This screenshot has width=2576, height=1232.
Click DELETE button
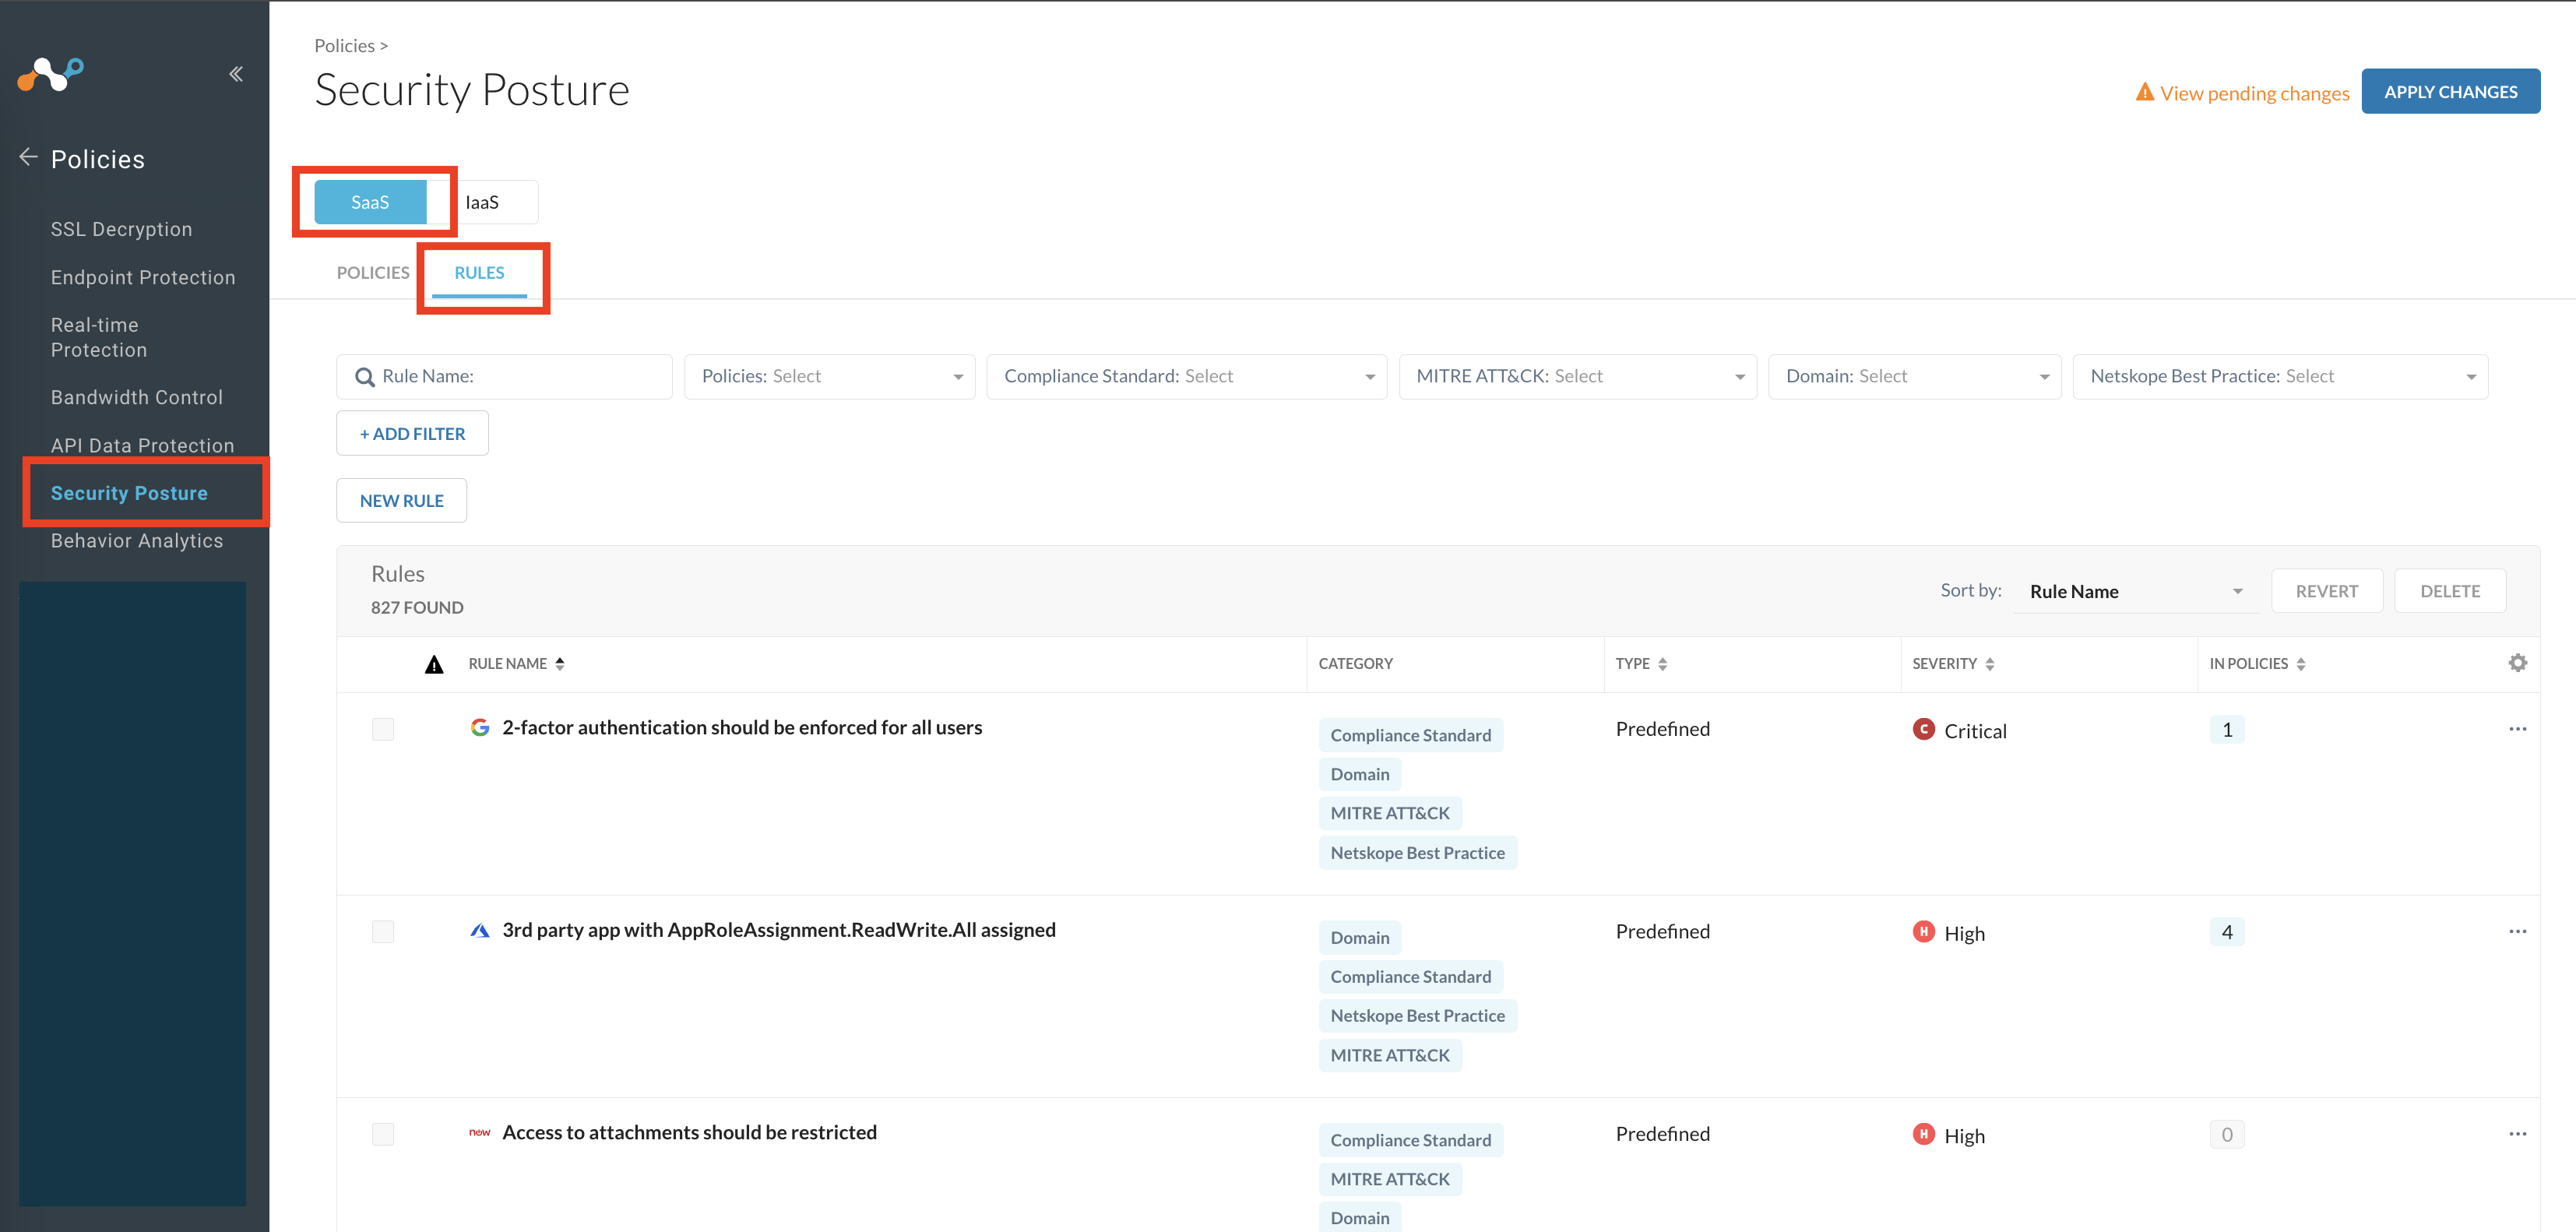(2449, 591)
